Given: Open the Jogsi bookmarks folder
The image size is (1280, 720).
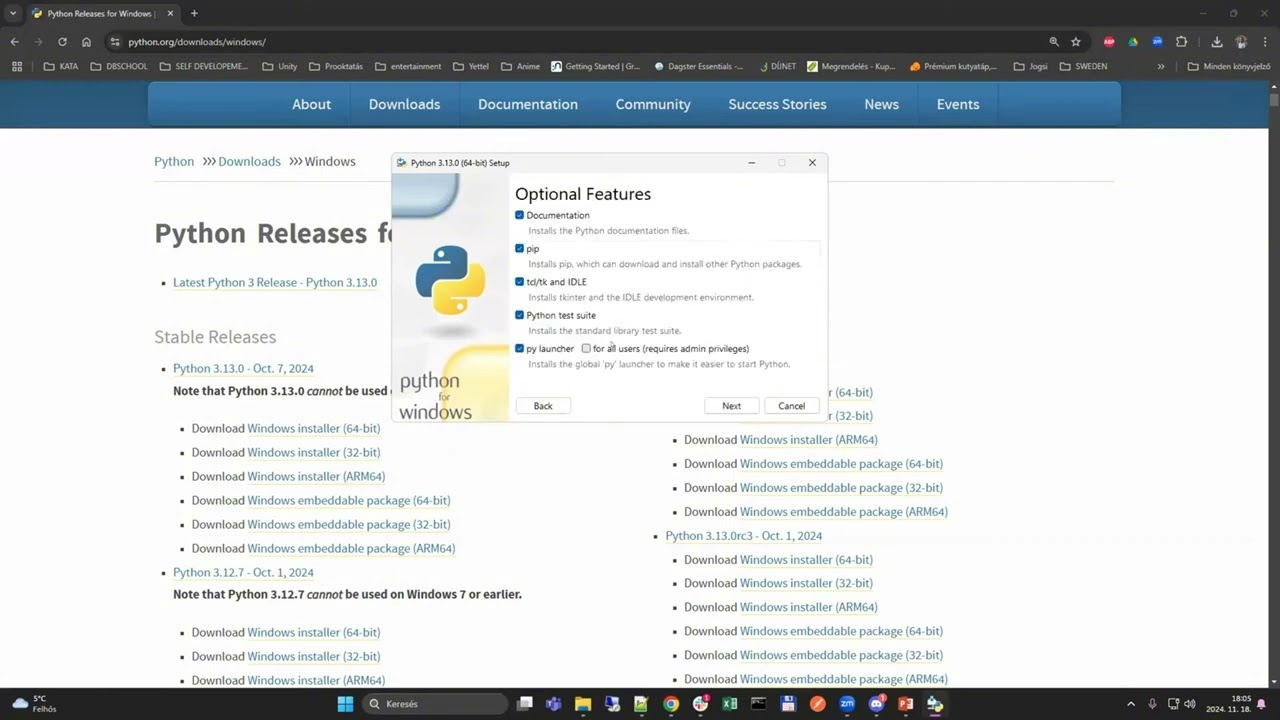Looking at the screenshot, I should 1031,66.
